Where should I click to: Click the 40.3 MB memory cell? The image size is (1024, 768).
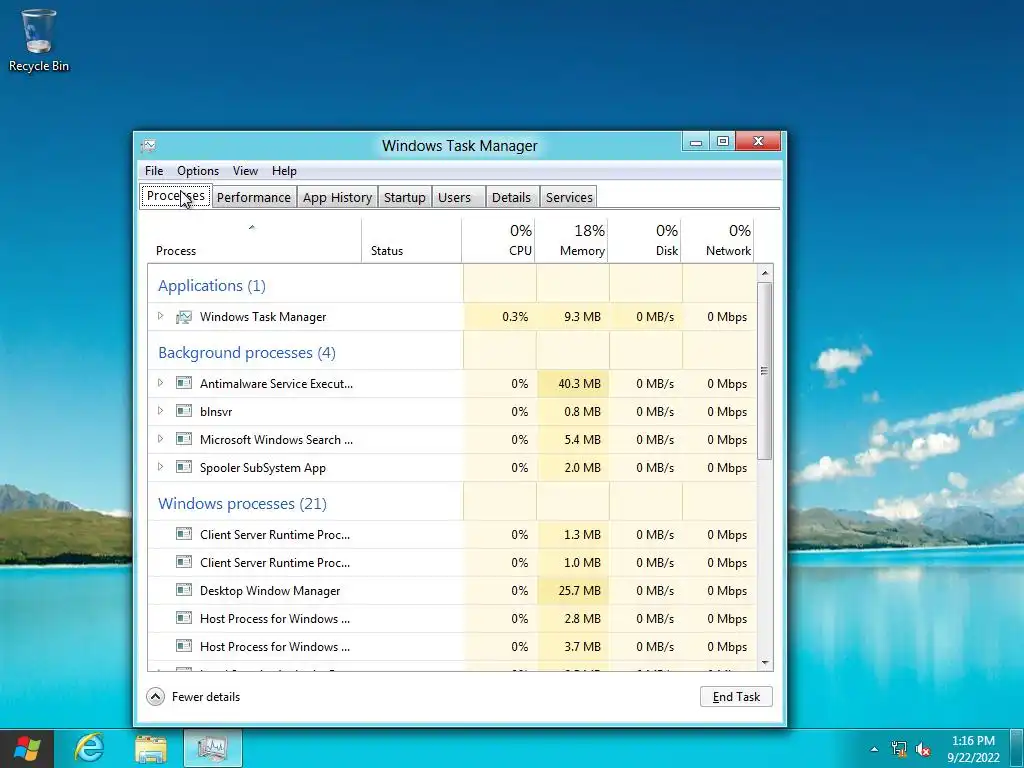[x=573, y=384]
